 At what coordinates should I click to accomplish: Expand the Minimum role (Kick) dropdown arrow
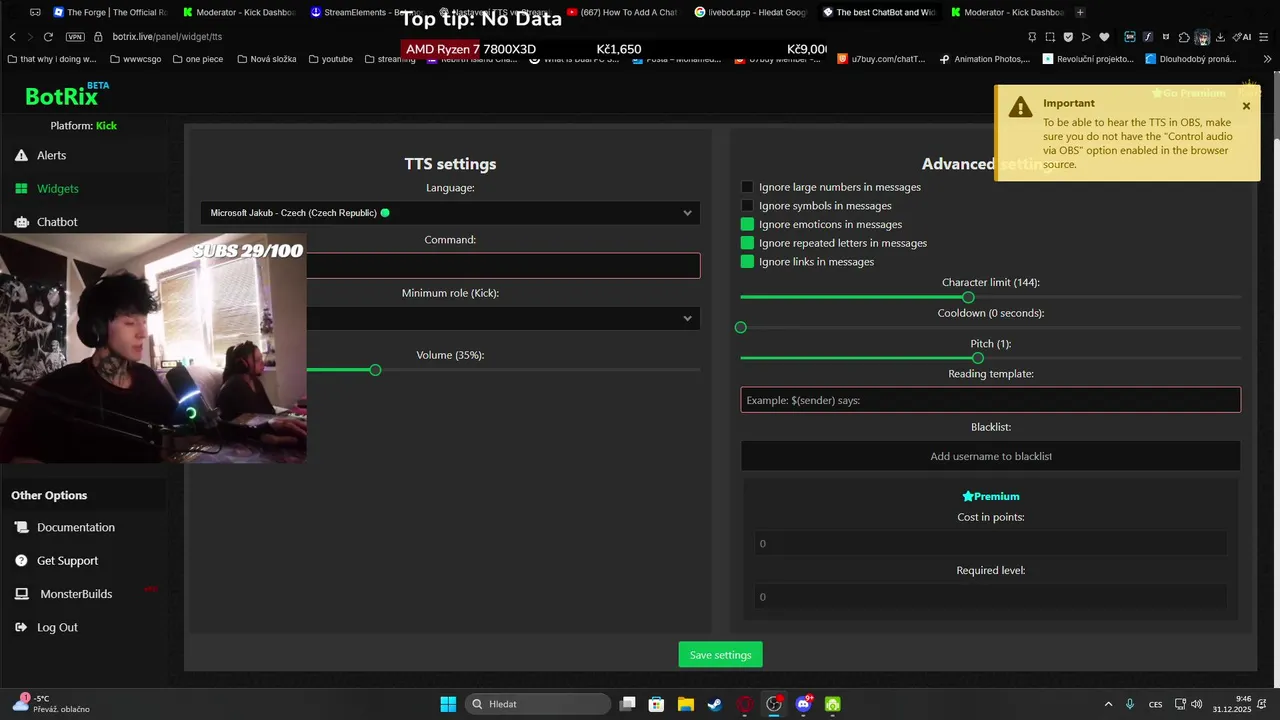pyautogui.click(x=687, y=318)
